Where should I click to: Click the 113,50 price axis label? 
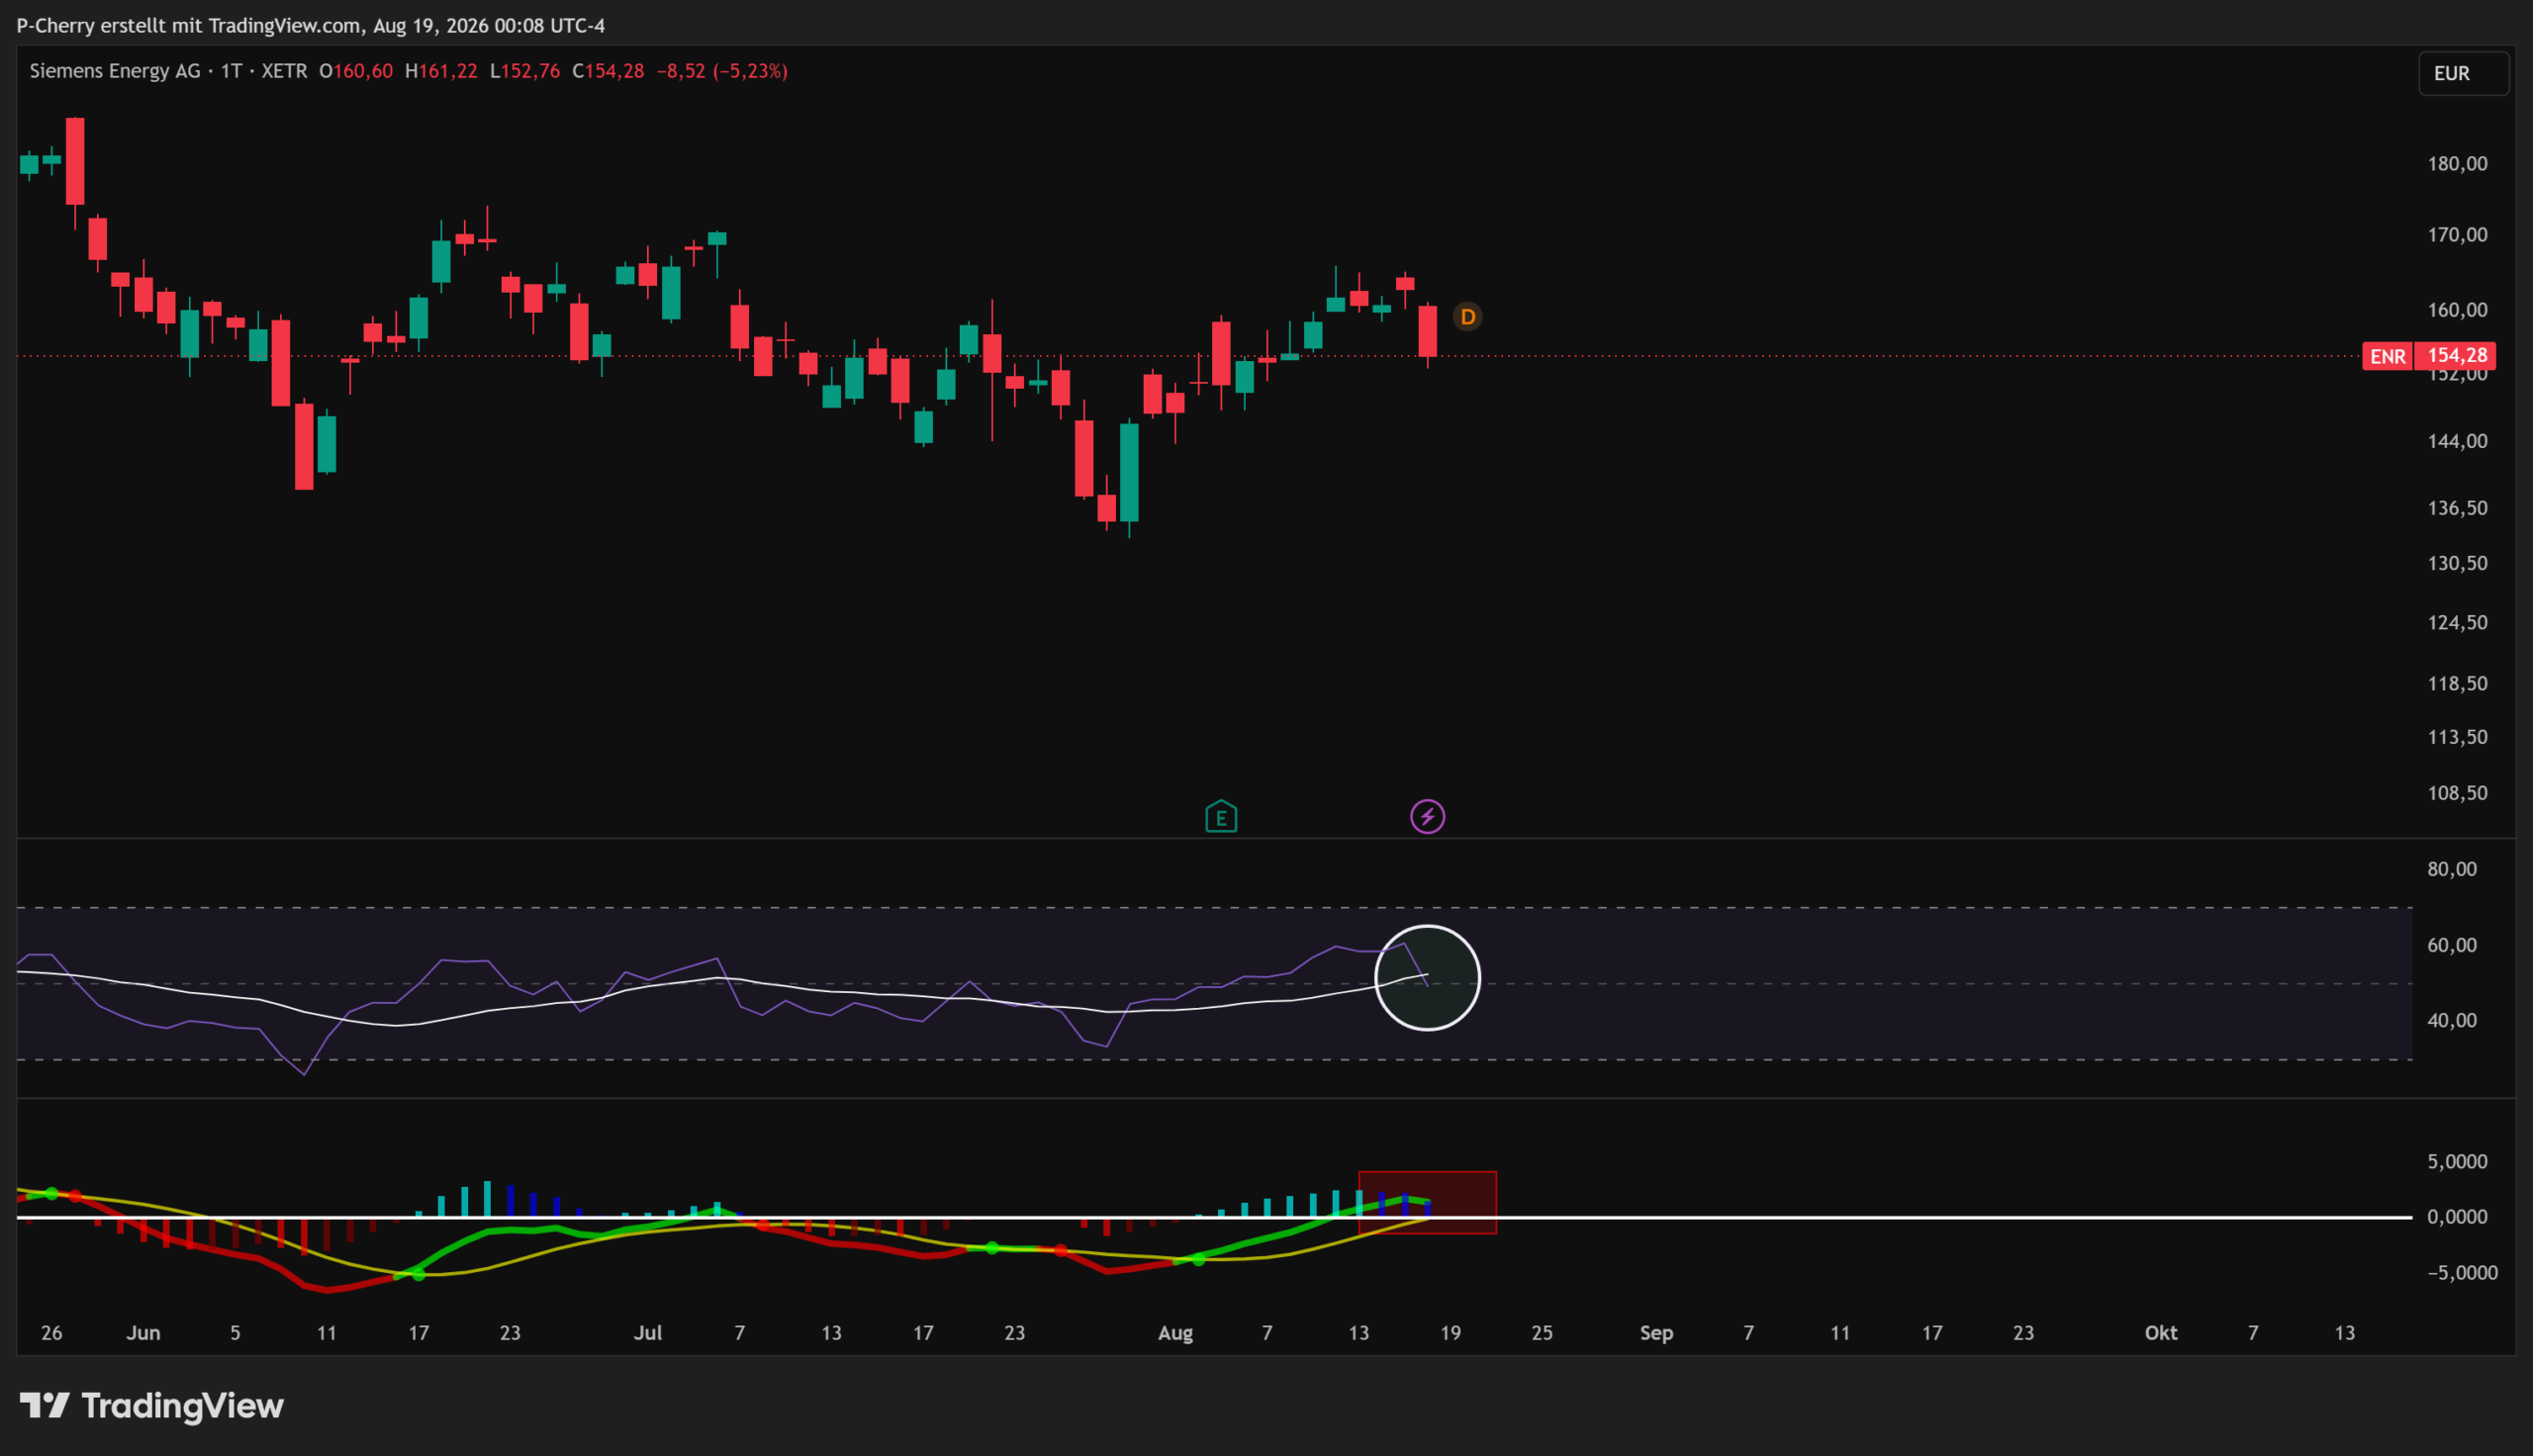pyautogui.click(x=2457, y=737)
